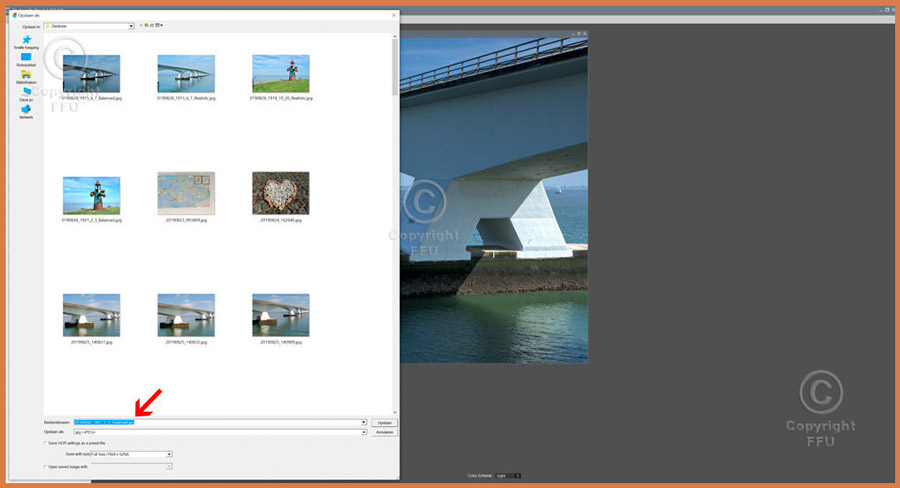The width and height of the screenshot is (900, 488).
Task: Select the 6_7_Balanced.jpg bridge thumbnail
Action: (x=91, y=73)
